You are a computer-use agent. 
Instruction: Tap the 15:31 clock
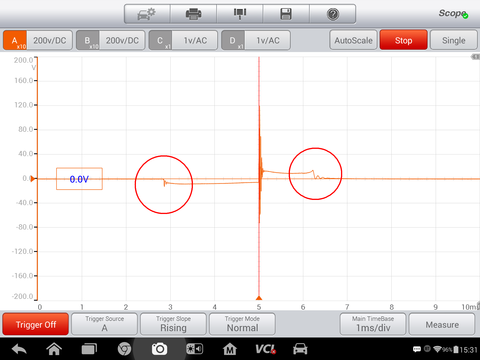pos(468,350)
